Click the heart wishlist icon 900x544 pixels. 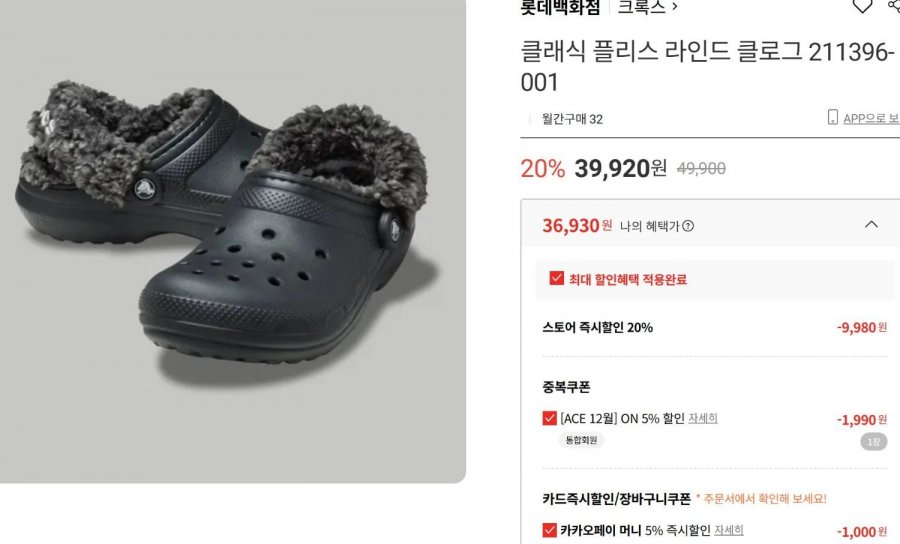point(862,6)
